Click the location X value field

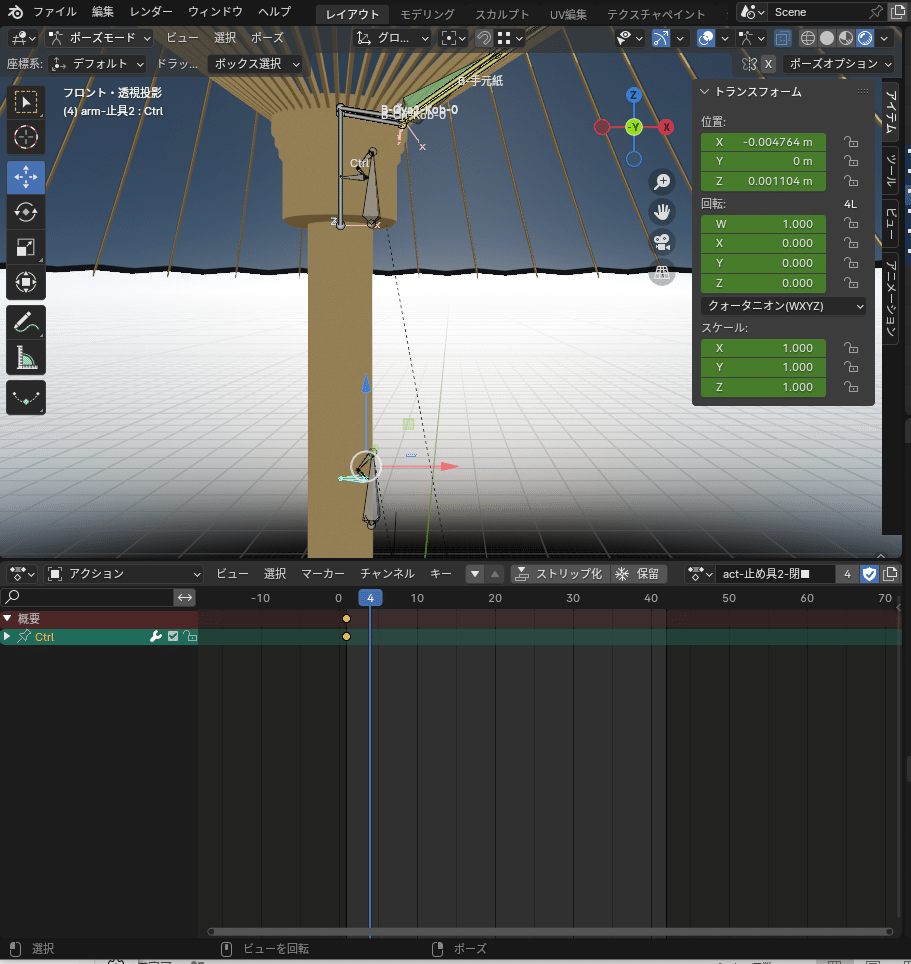[x=763, y=142]
